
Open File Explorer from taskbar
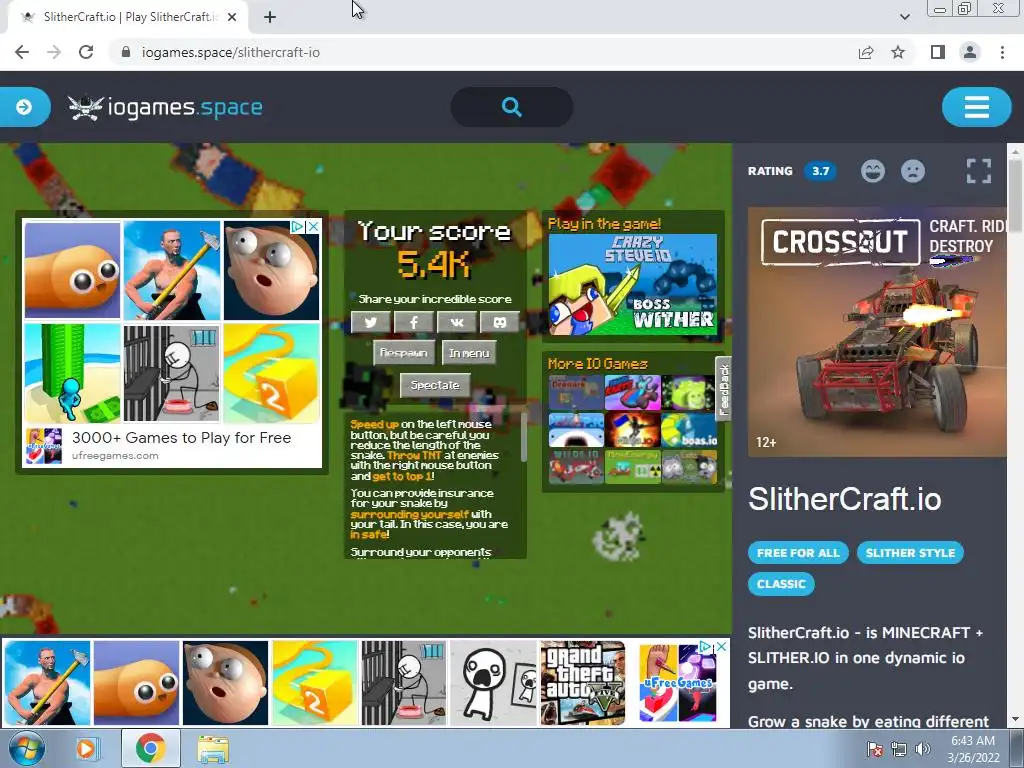213,748
